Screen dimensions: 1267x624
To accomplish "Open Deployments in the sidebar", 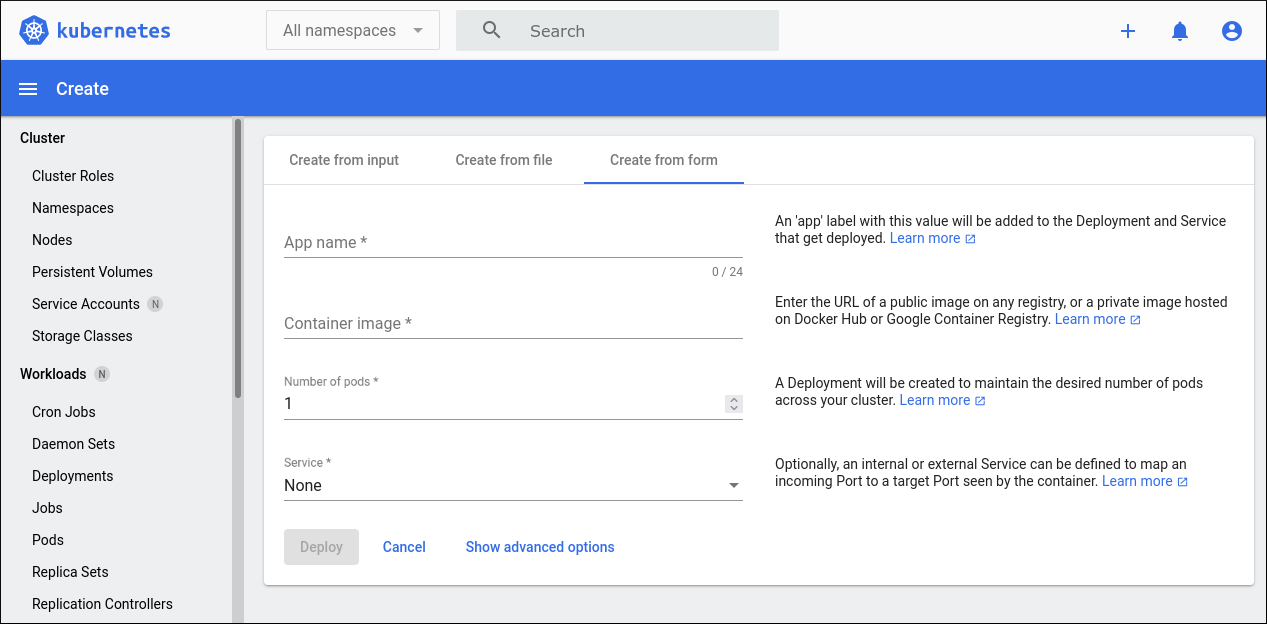I will coord(73,476).
